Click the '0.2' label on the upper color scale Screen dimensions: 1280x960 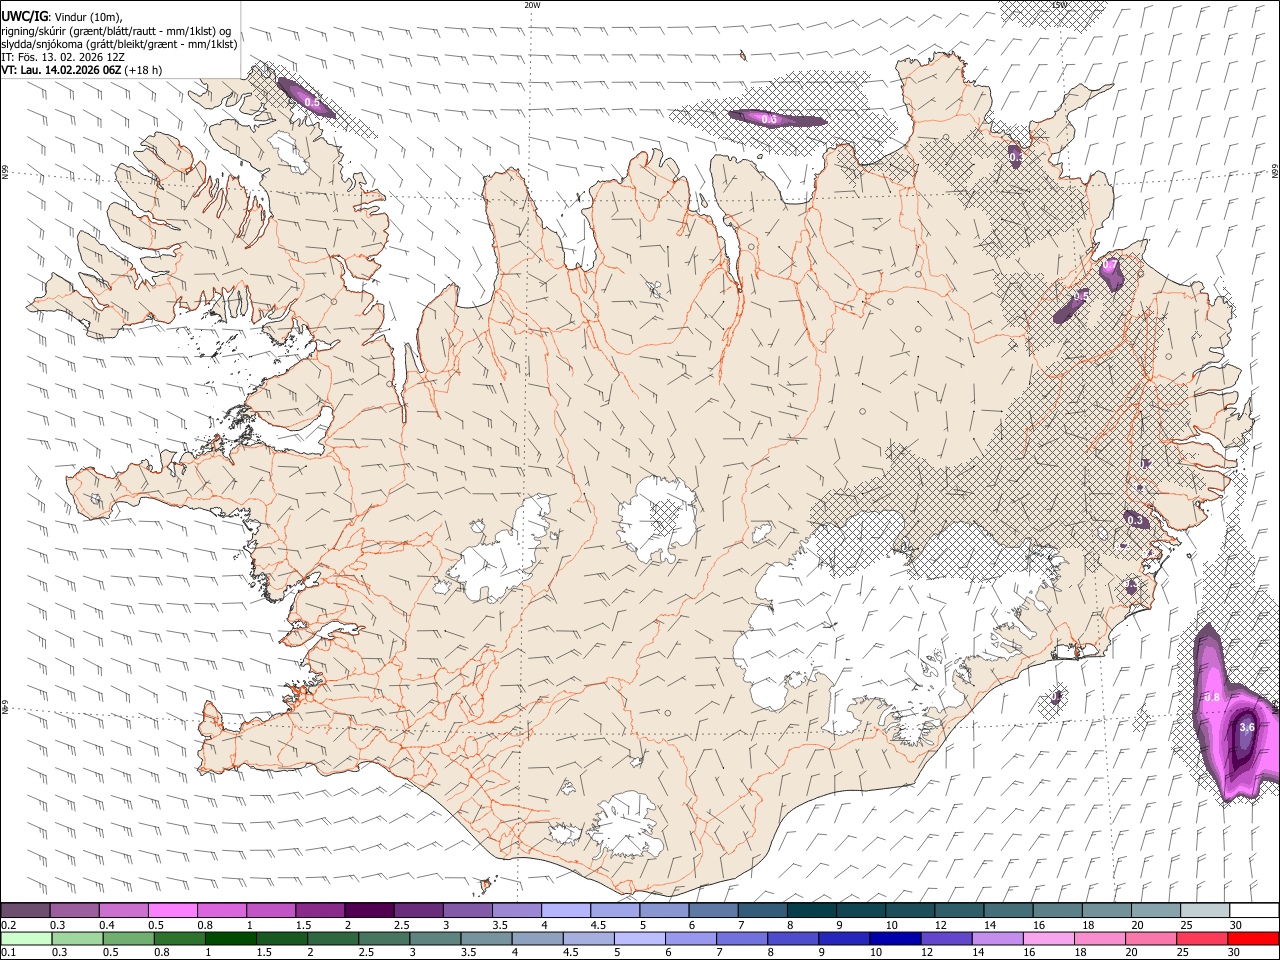(8, 925)
